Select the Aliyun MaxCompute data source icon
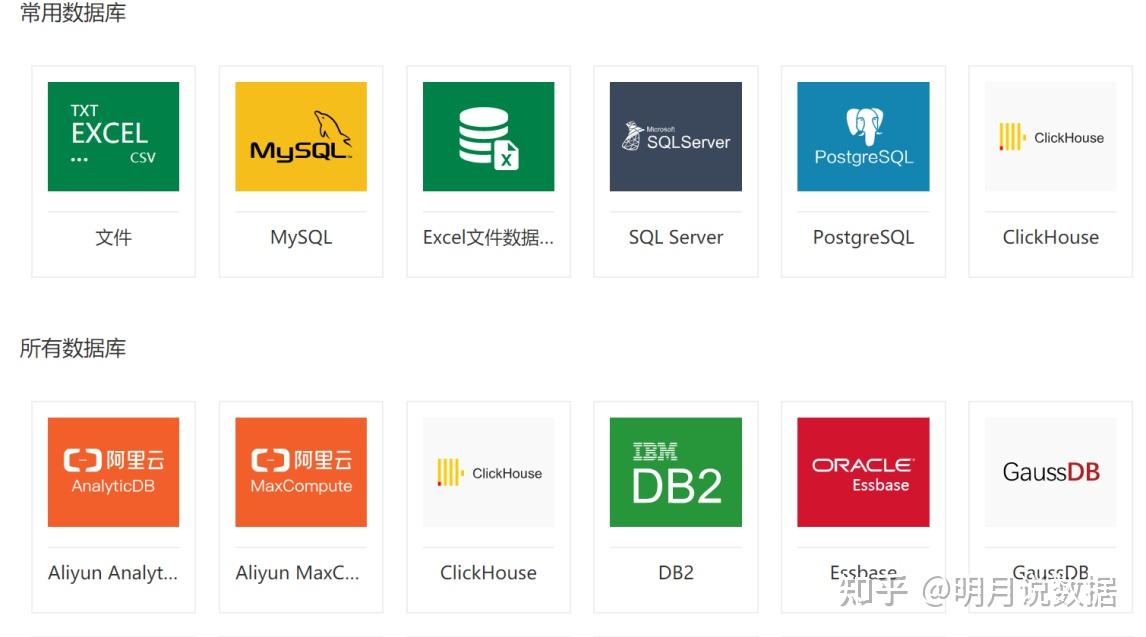Screen dimensions: 1146x637 (300, 471)
